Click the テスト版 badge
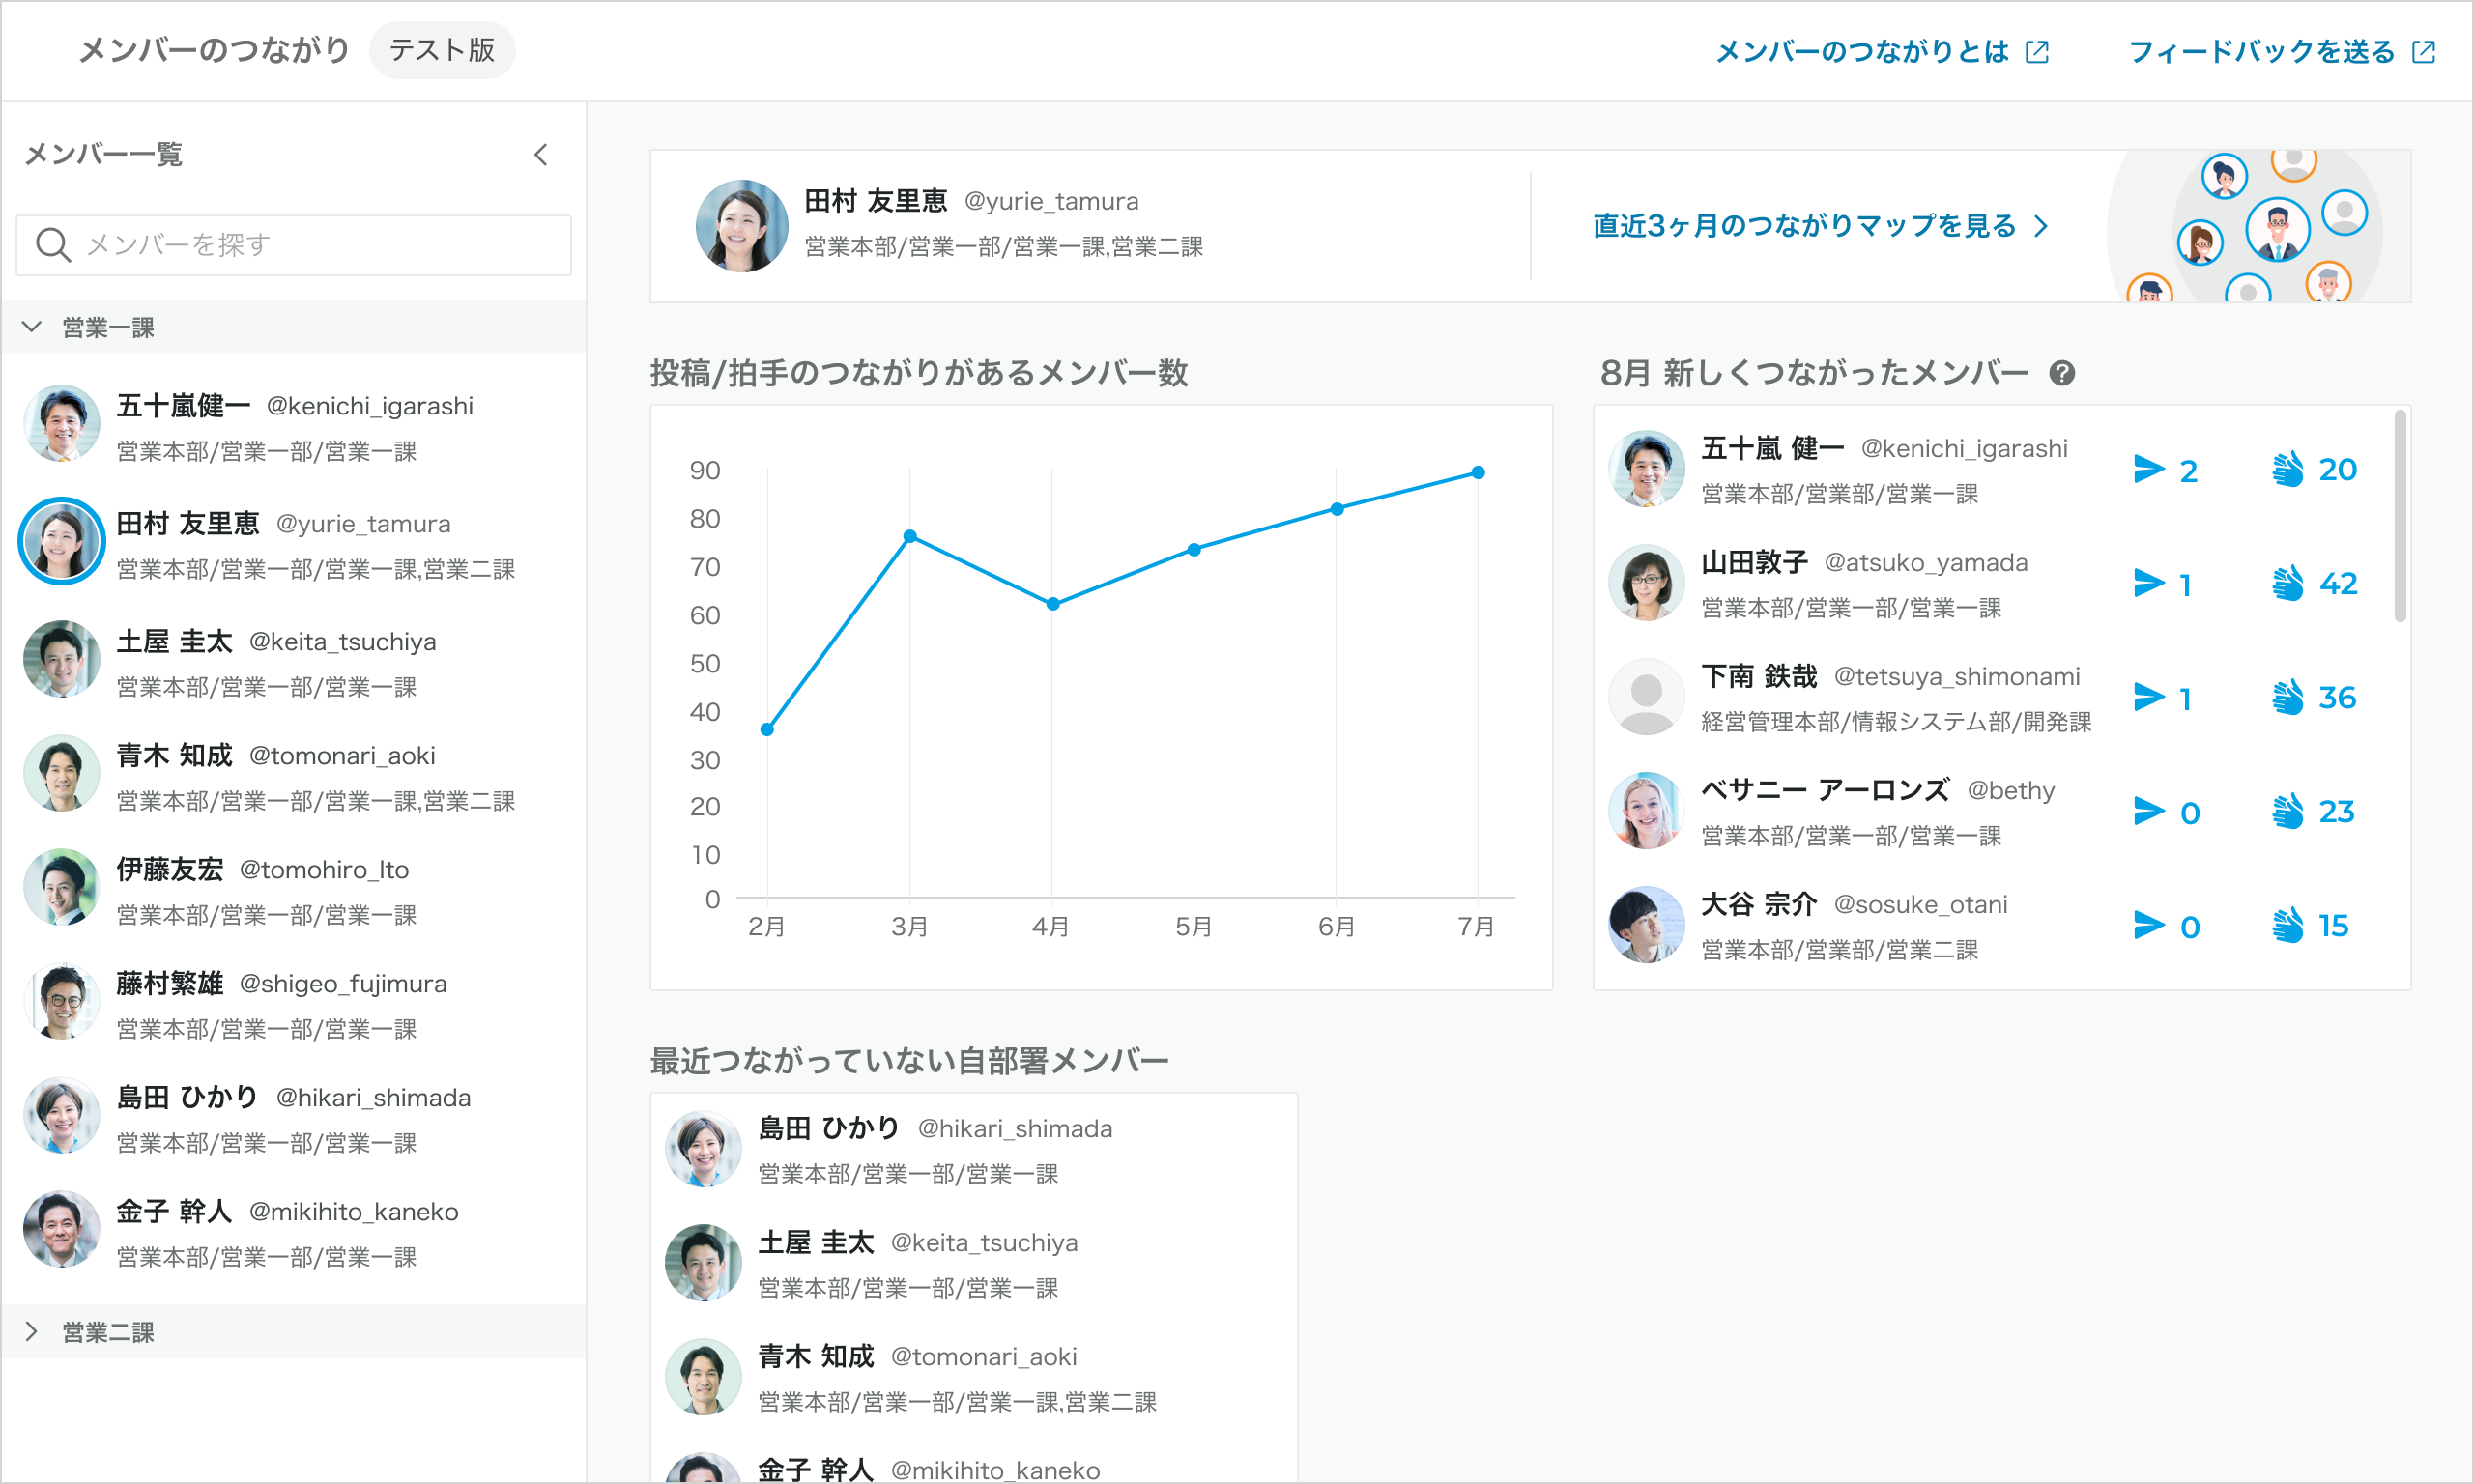The width and height of the screenshot is (2474, 1484). click(x=442, y=50)
